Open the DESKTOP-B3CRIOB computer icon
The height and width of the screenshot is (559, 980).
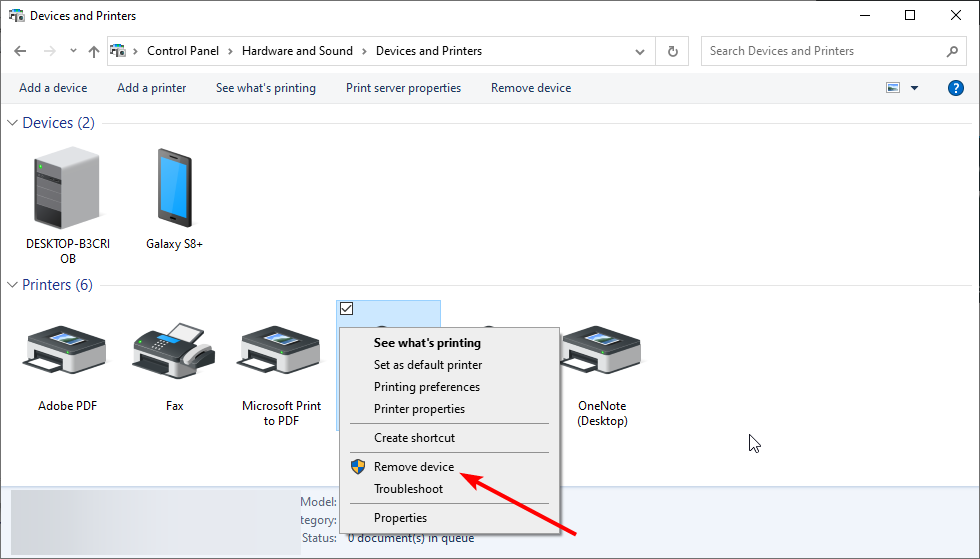67,188
